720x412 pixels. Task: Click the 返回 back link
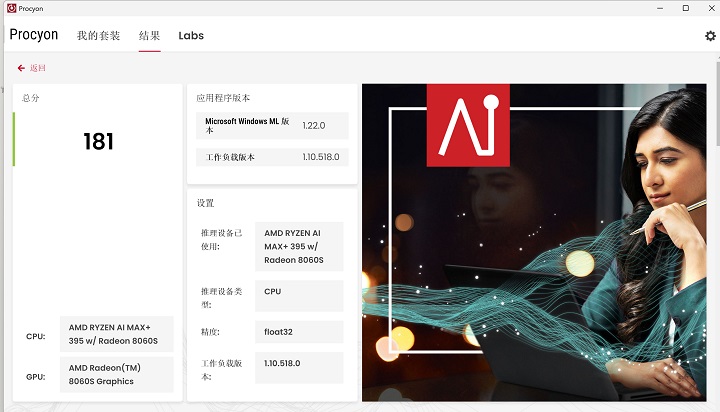tap(38, 68)
